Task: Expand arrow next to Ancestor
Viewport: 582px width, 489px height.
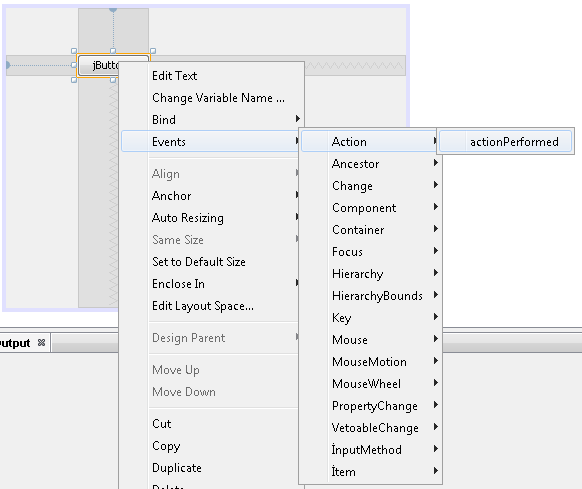Action: pos(436,163)
